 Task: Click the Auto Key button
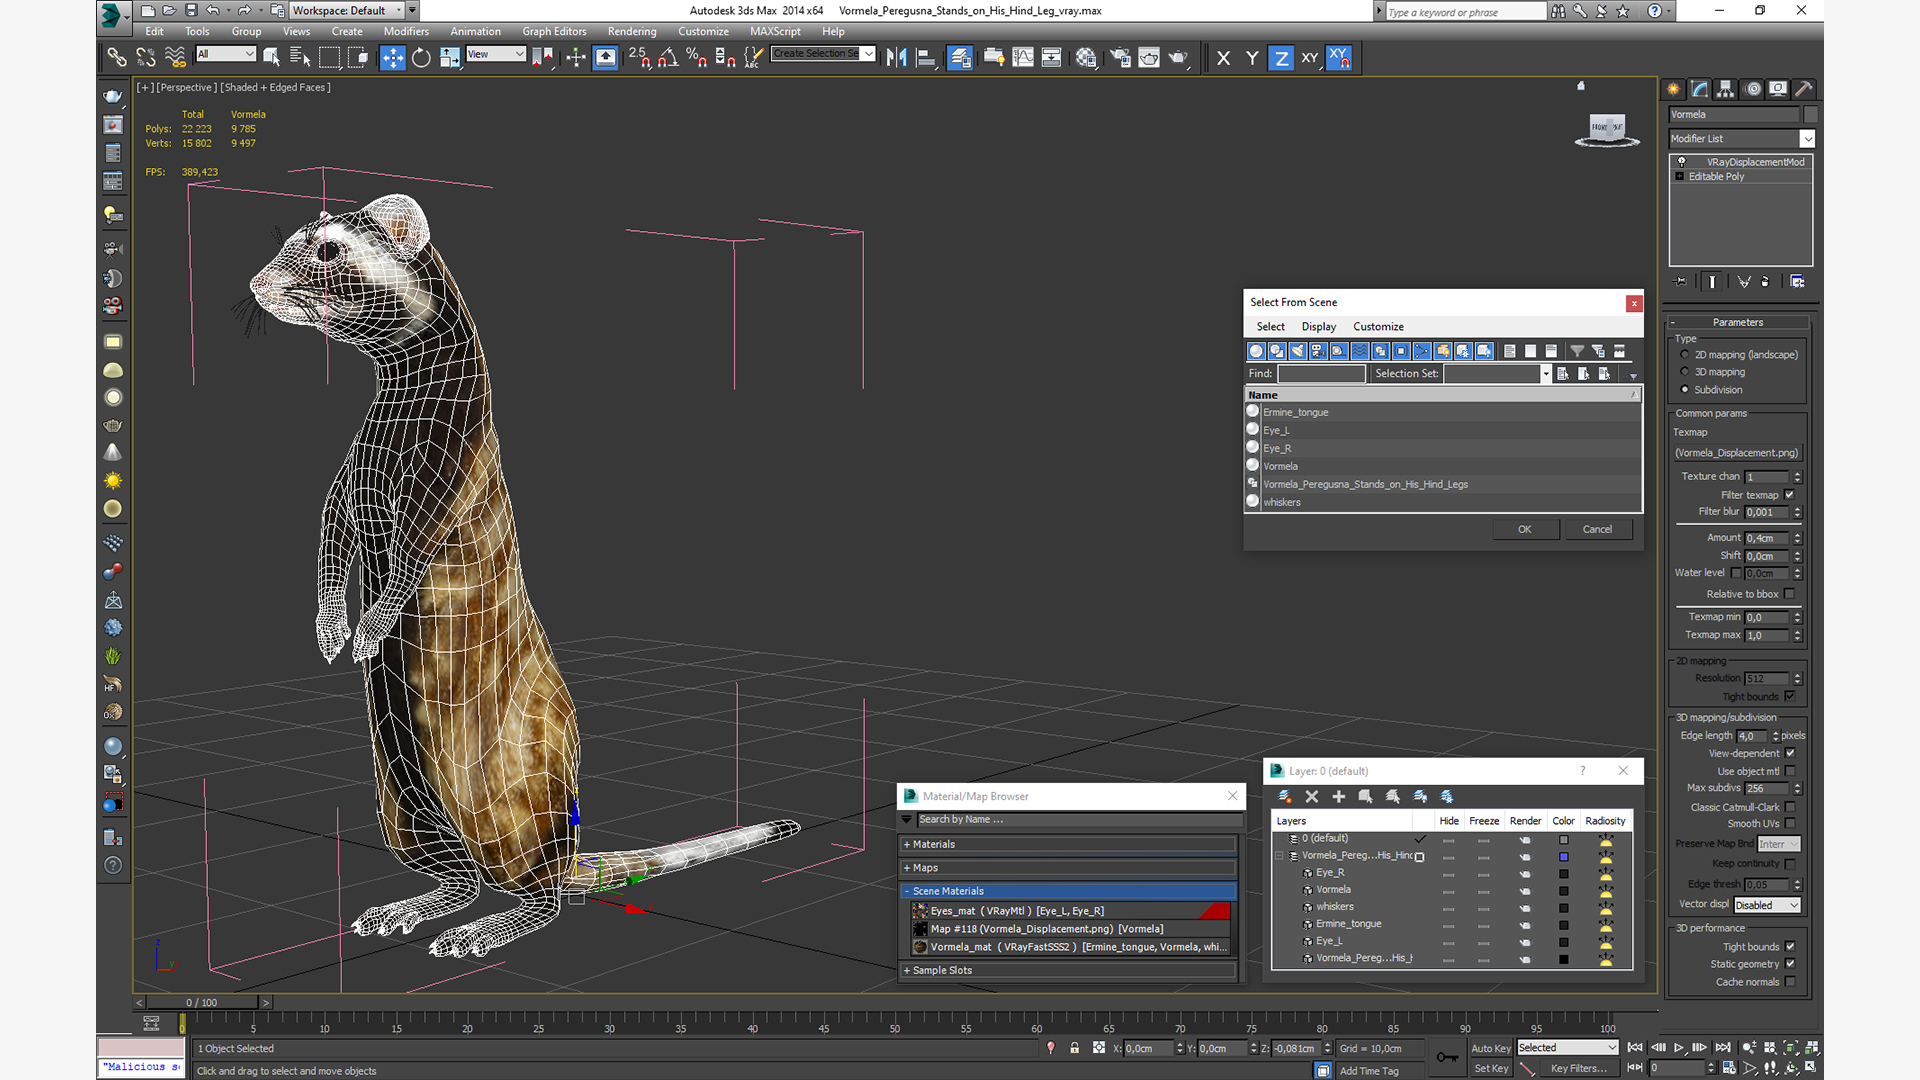coord(1490,1048)
